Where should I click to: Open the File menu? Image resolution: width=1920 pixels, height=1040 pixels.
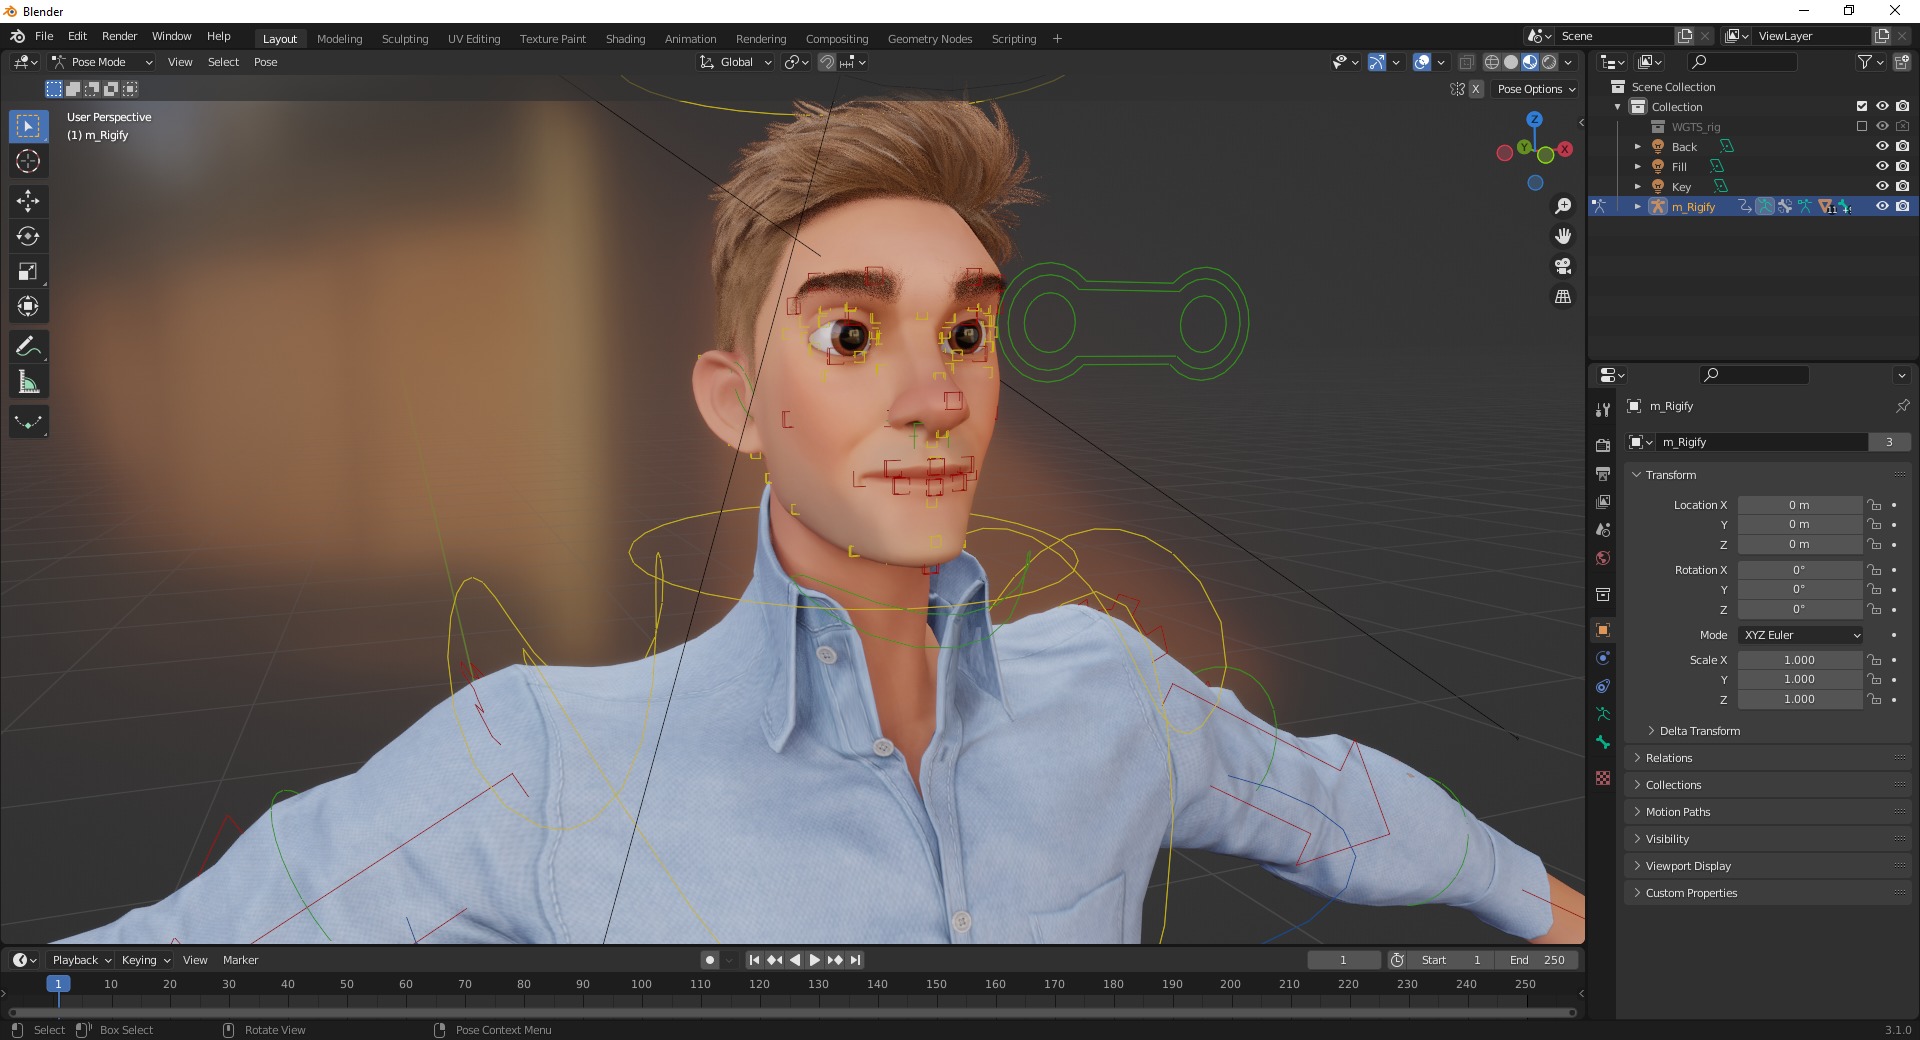point(44,36)
